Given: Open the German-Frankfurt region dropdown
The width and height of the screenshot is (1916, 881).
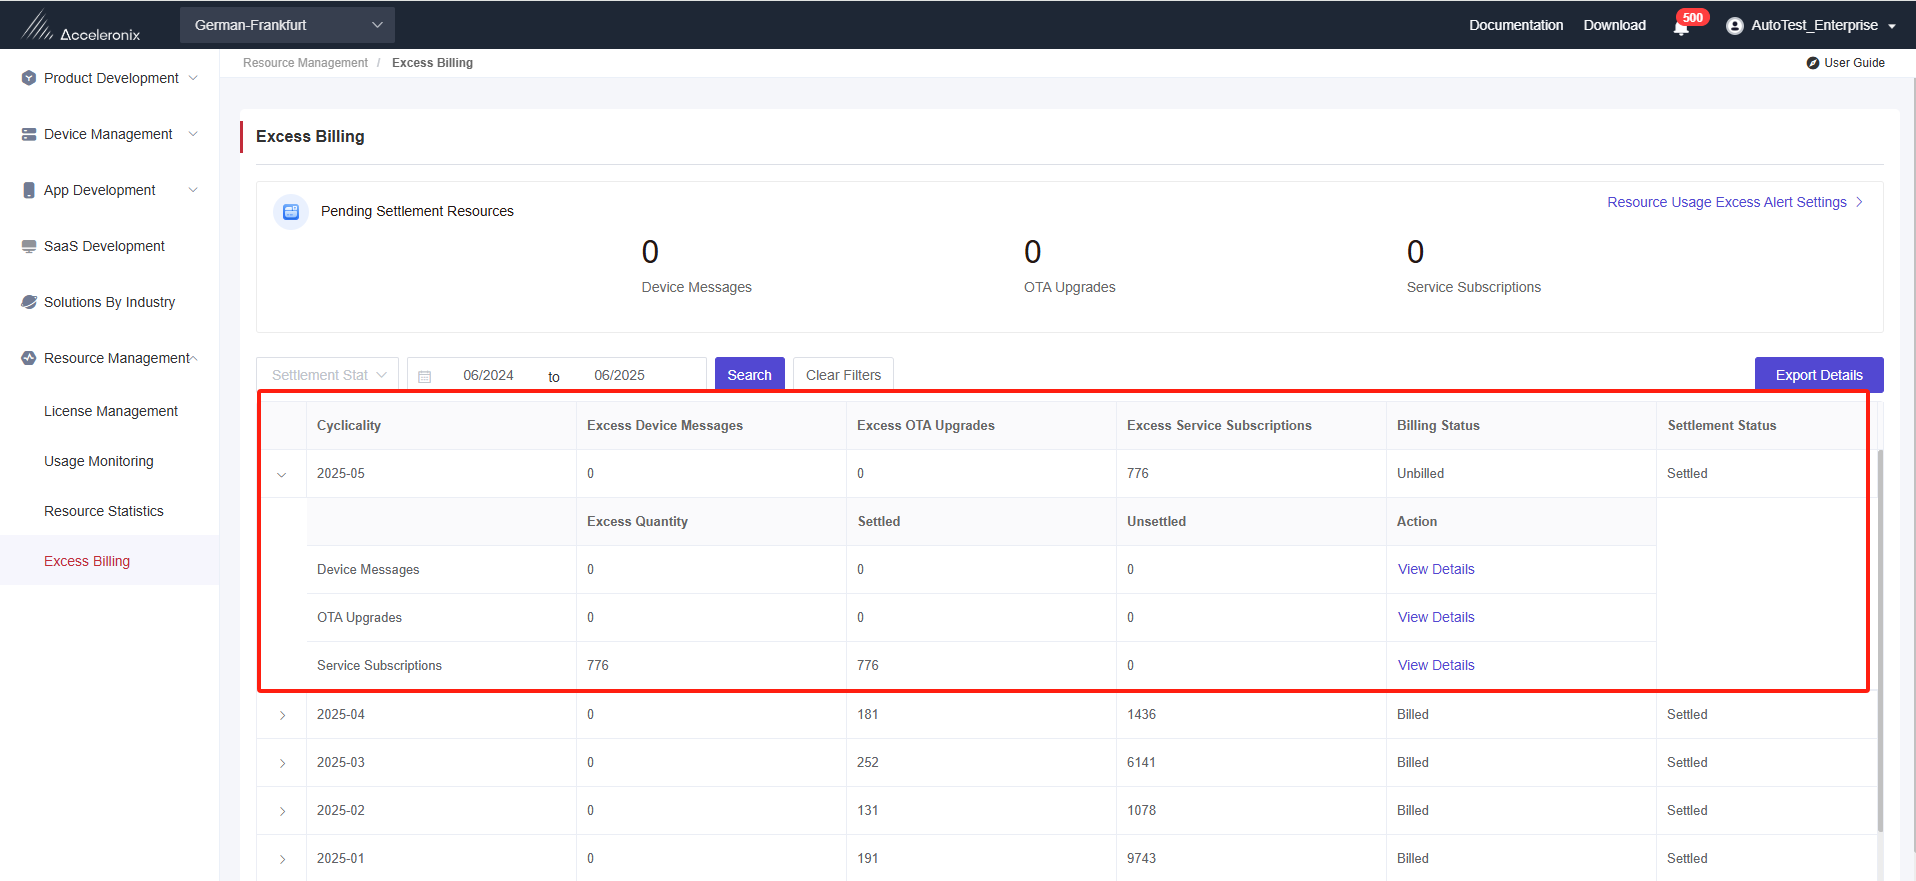Looking at the screenshot, I should coord(287,25).
